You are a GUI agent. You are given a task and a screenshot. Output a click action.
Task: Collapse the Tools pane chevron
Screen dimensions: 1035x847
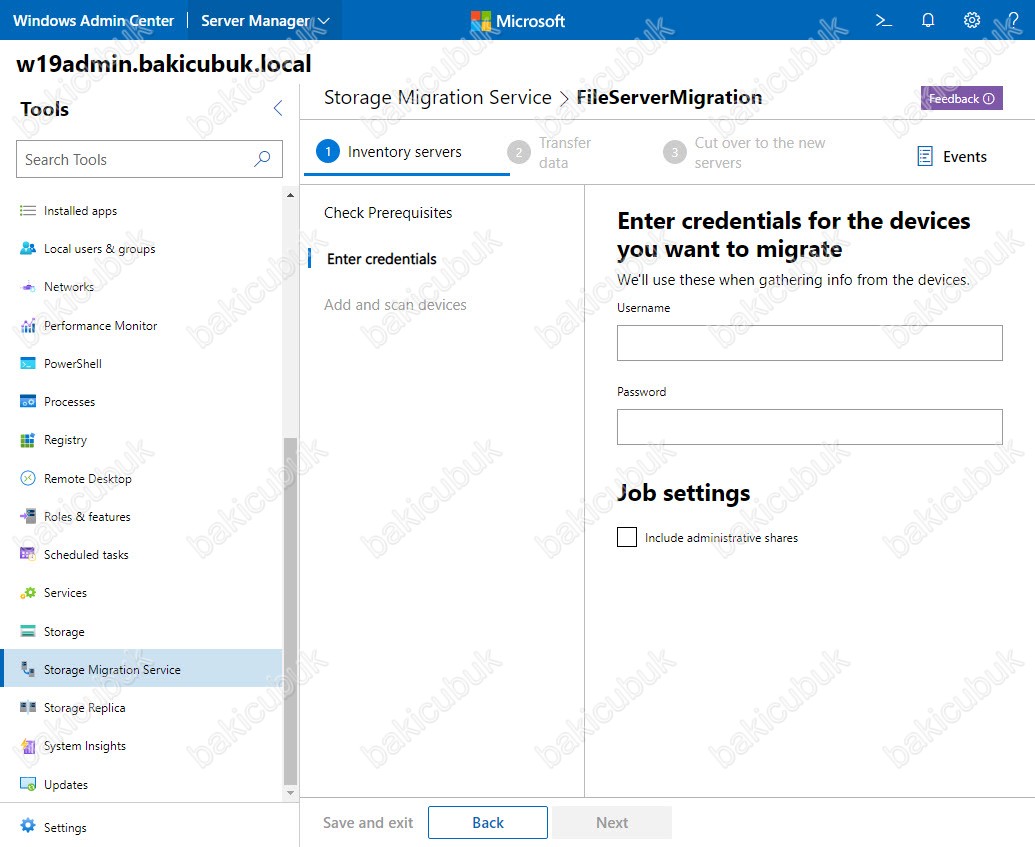point(278,108)
